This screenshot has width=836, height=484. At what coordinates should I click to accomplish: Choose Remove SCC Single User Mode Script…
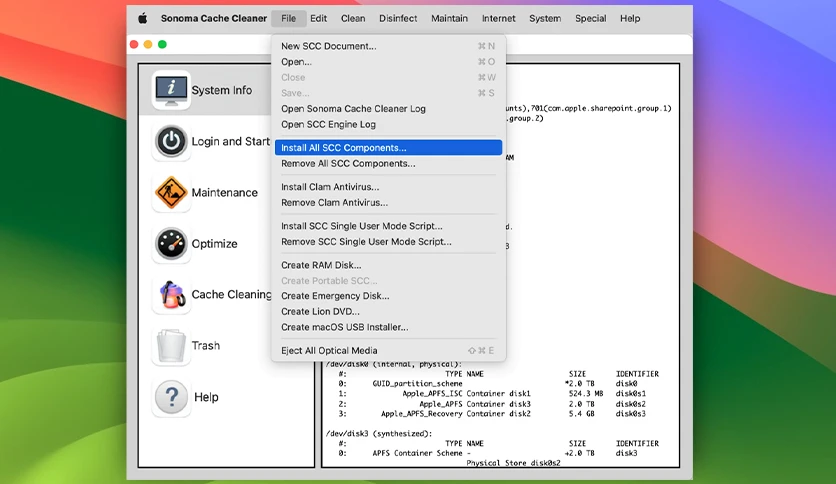pyautogui.click(x=388, y=241)
